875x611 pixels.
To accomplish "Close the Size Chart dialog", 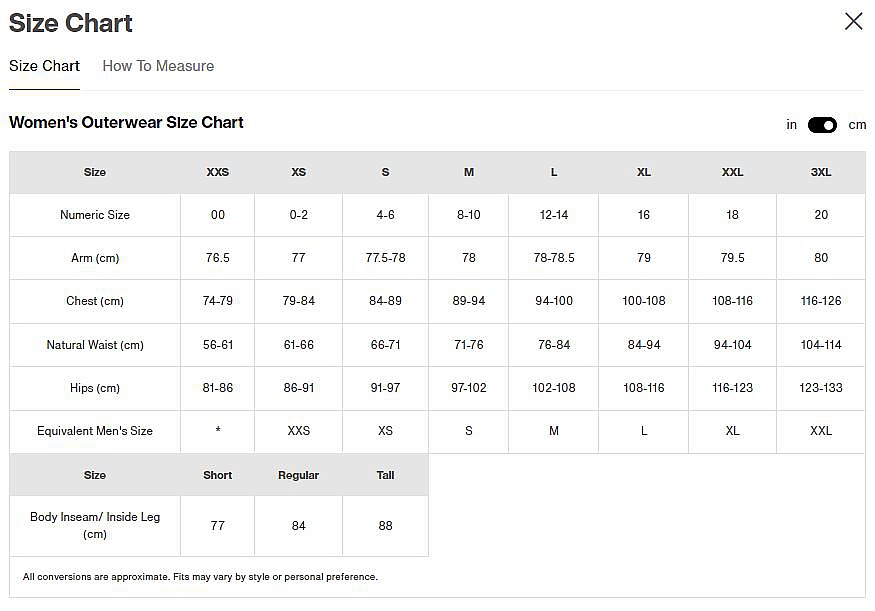I will tap(853, 22).
